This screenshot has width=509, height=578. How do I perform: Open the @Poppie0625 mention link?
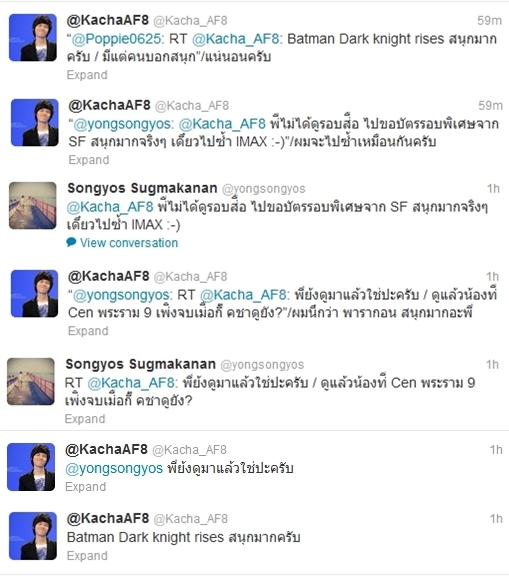click(117, 39)
